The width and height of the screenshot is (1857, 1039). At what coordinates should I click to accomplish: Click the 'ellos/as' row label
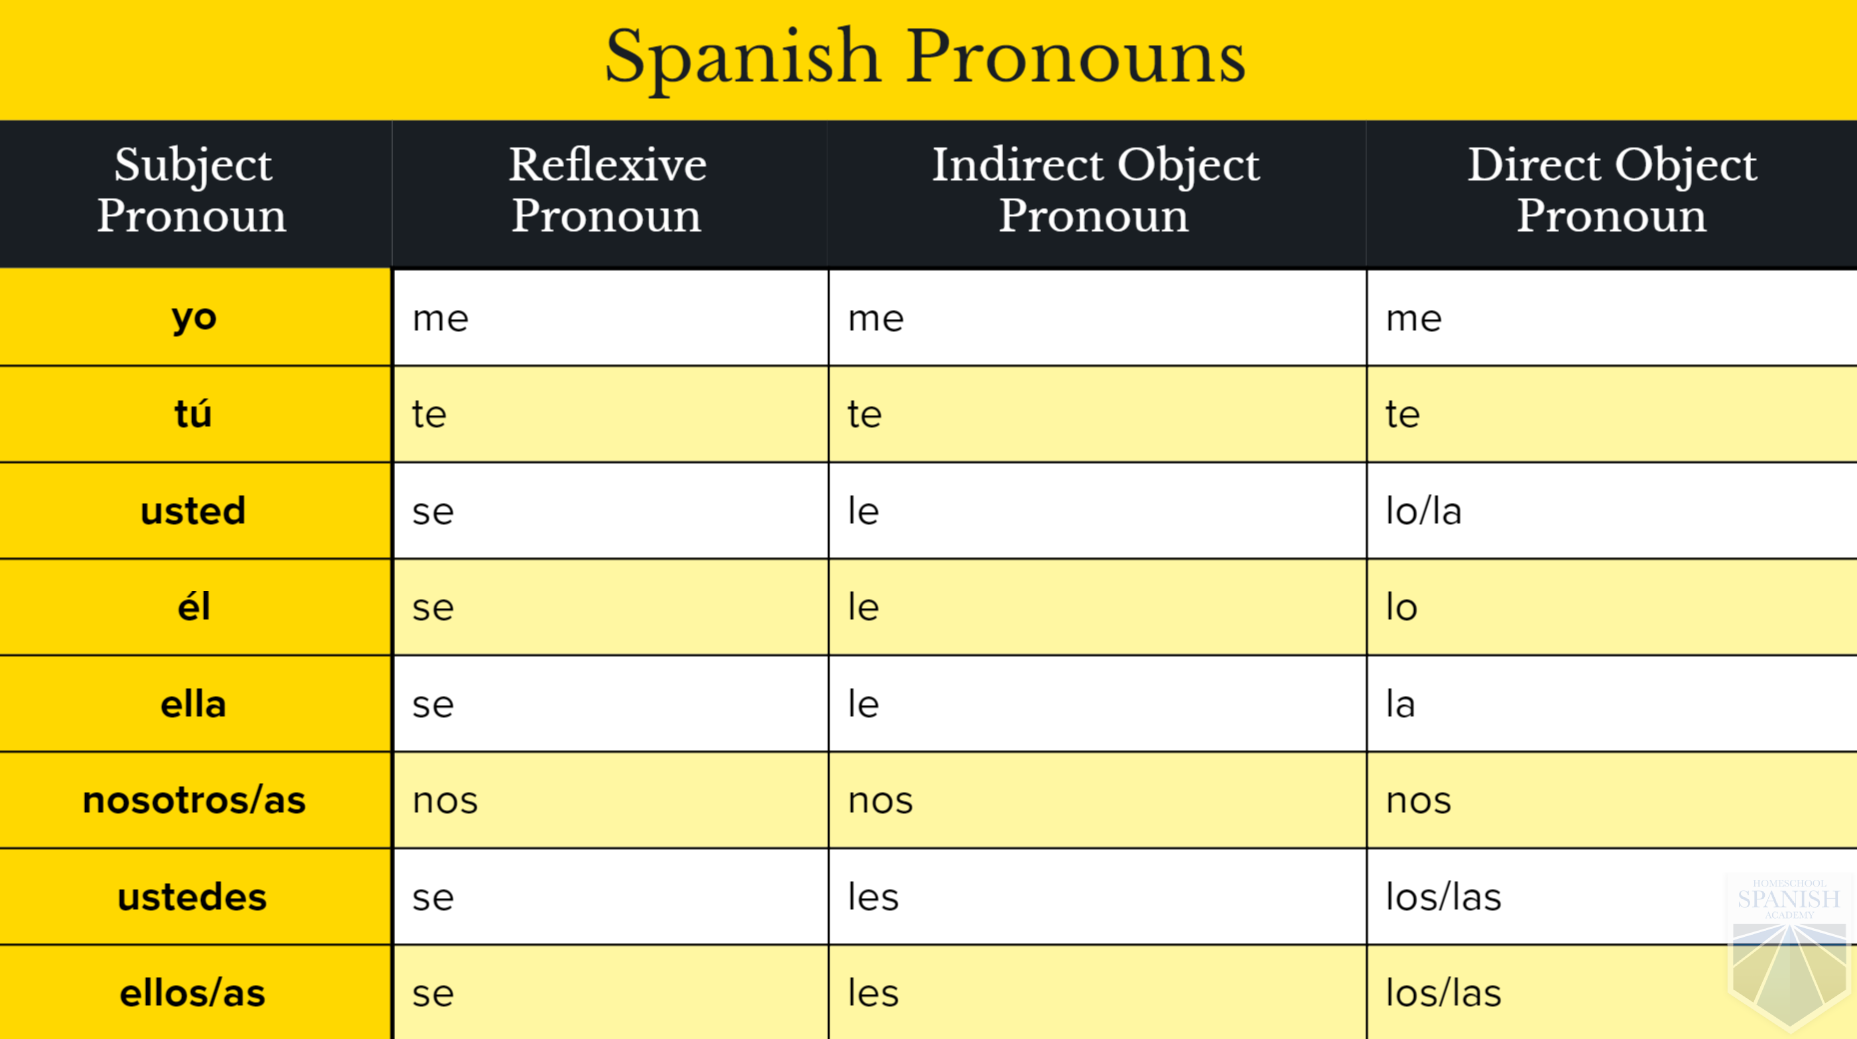(x=192, y=993)
